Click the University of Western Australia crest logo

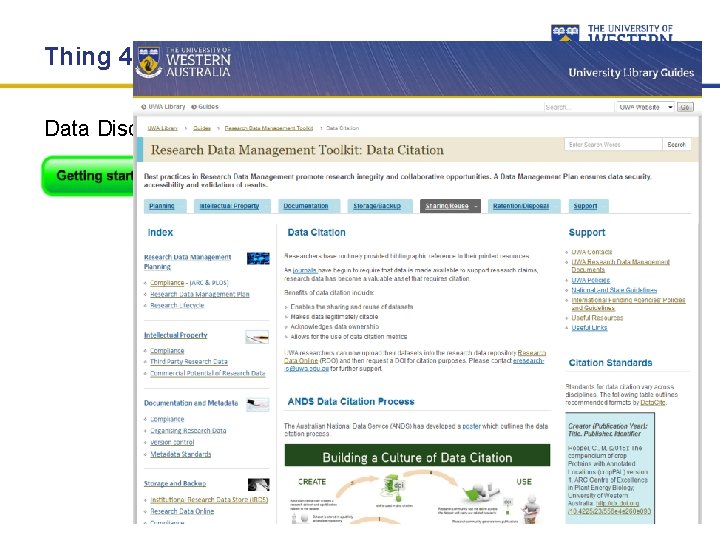(150, 62)
